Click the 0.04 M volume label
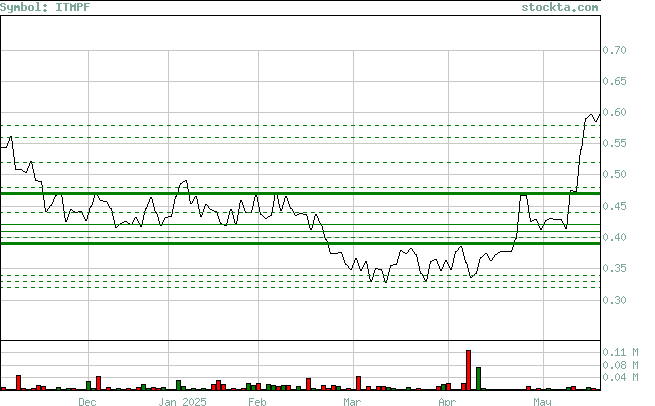 click(x=620, y=377)
